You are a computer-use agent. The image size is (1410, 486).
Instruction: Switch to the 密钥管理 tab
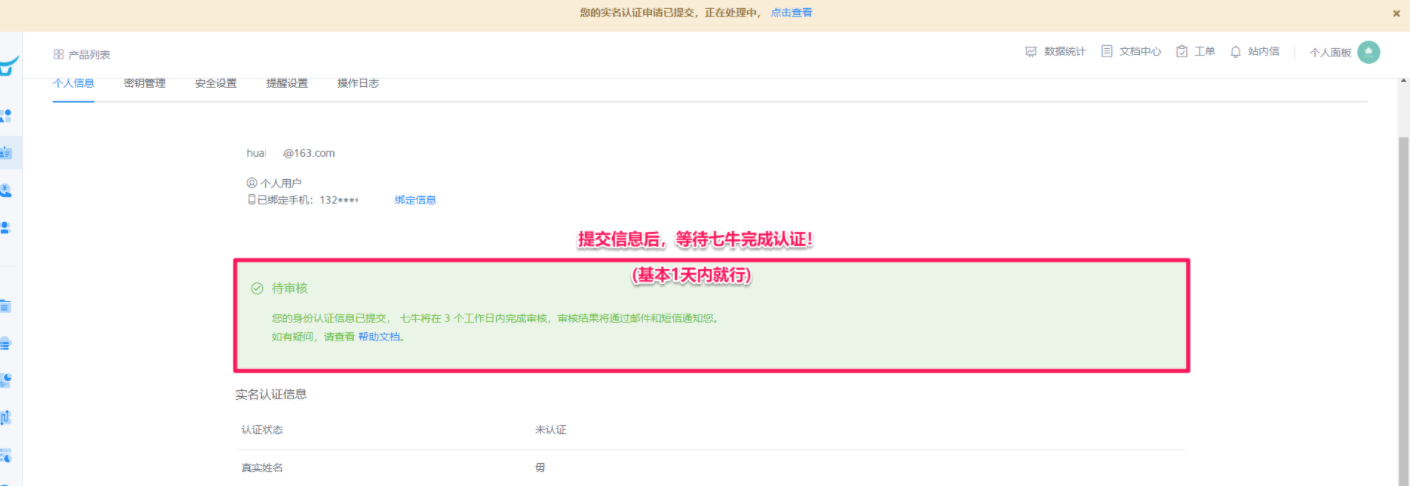pos(144,83)
